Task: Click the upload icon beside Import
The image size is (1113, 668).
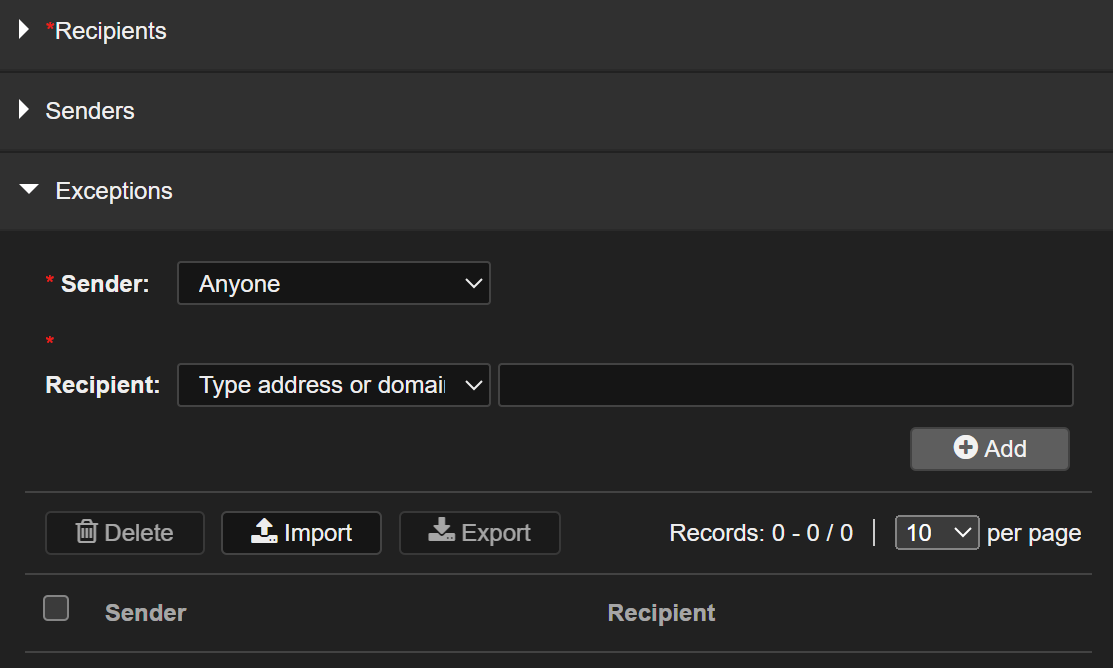Action: (264, 532)
